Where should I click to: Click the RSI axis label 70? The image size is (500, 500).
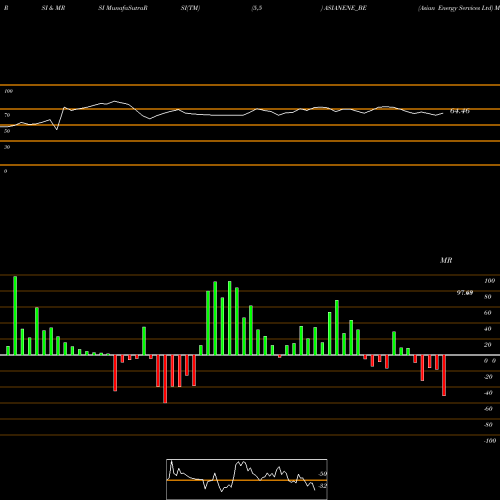[x=7, y=115]
